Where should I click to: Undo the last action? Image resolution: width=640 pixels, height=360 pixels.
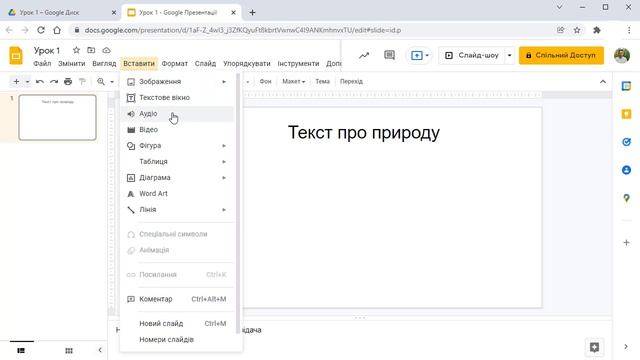tap(40, 82)
